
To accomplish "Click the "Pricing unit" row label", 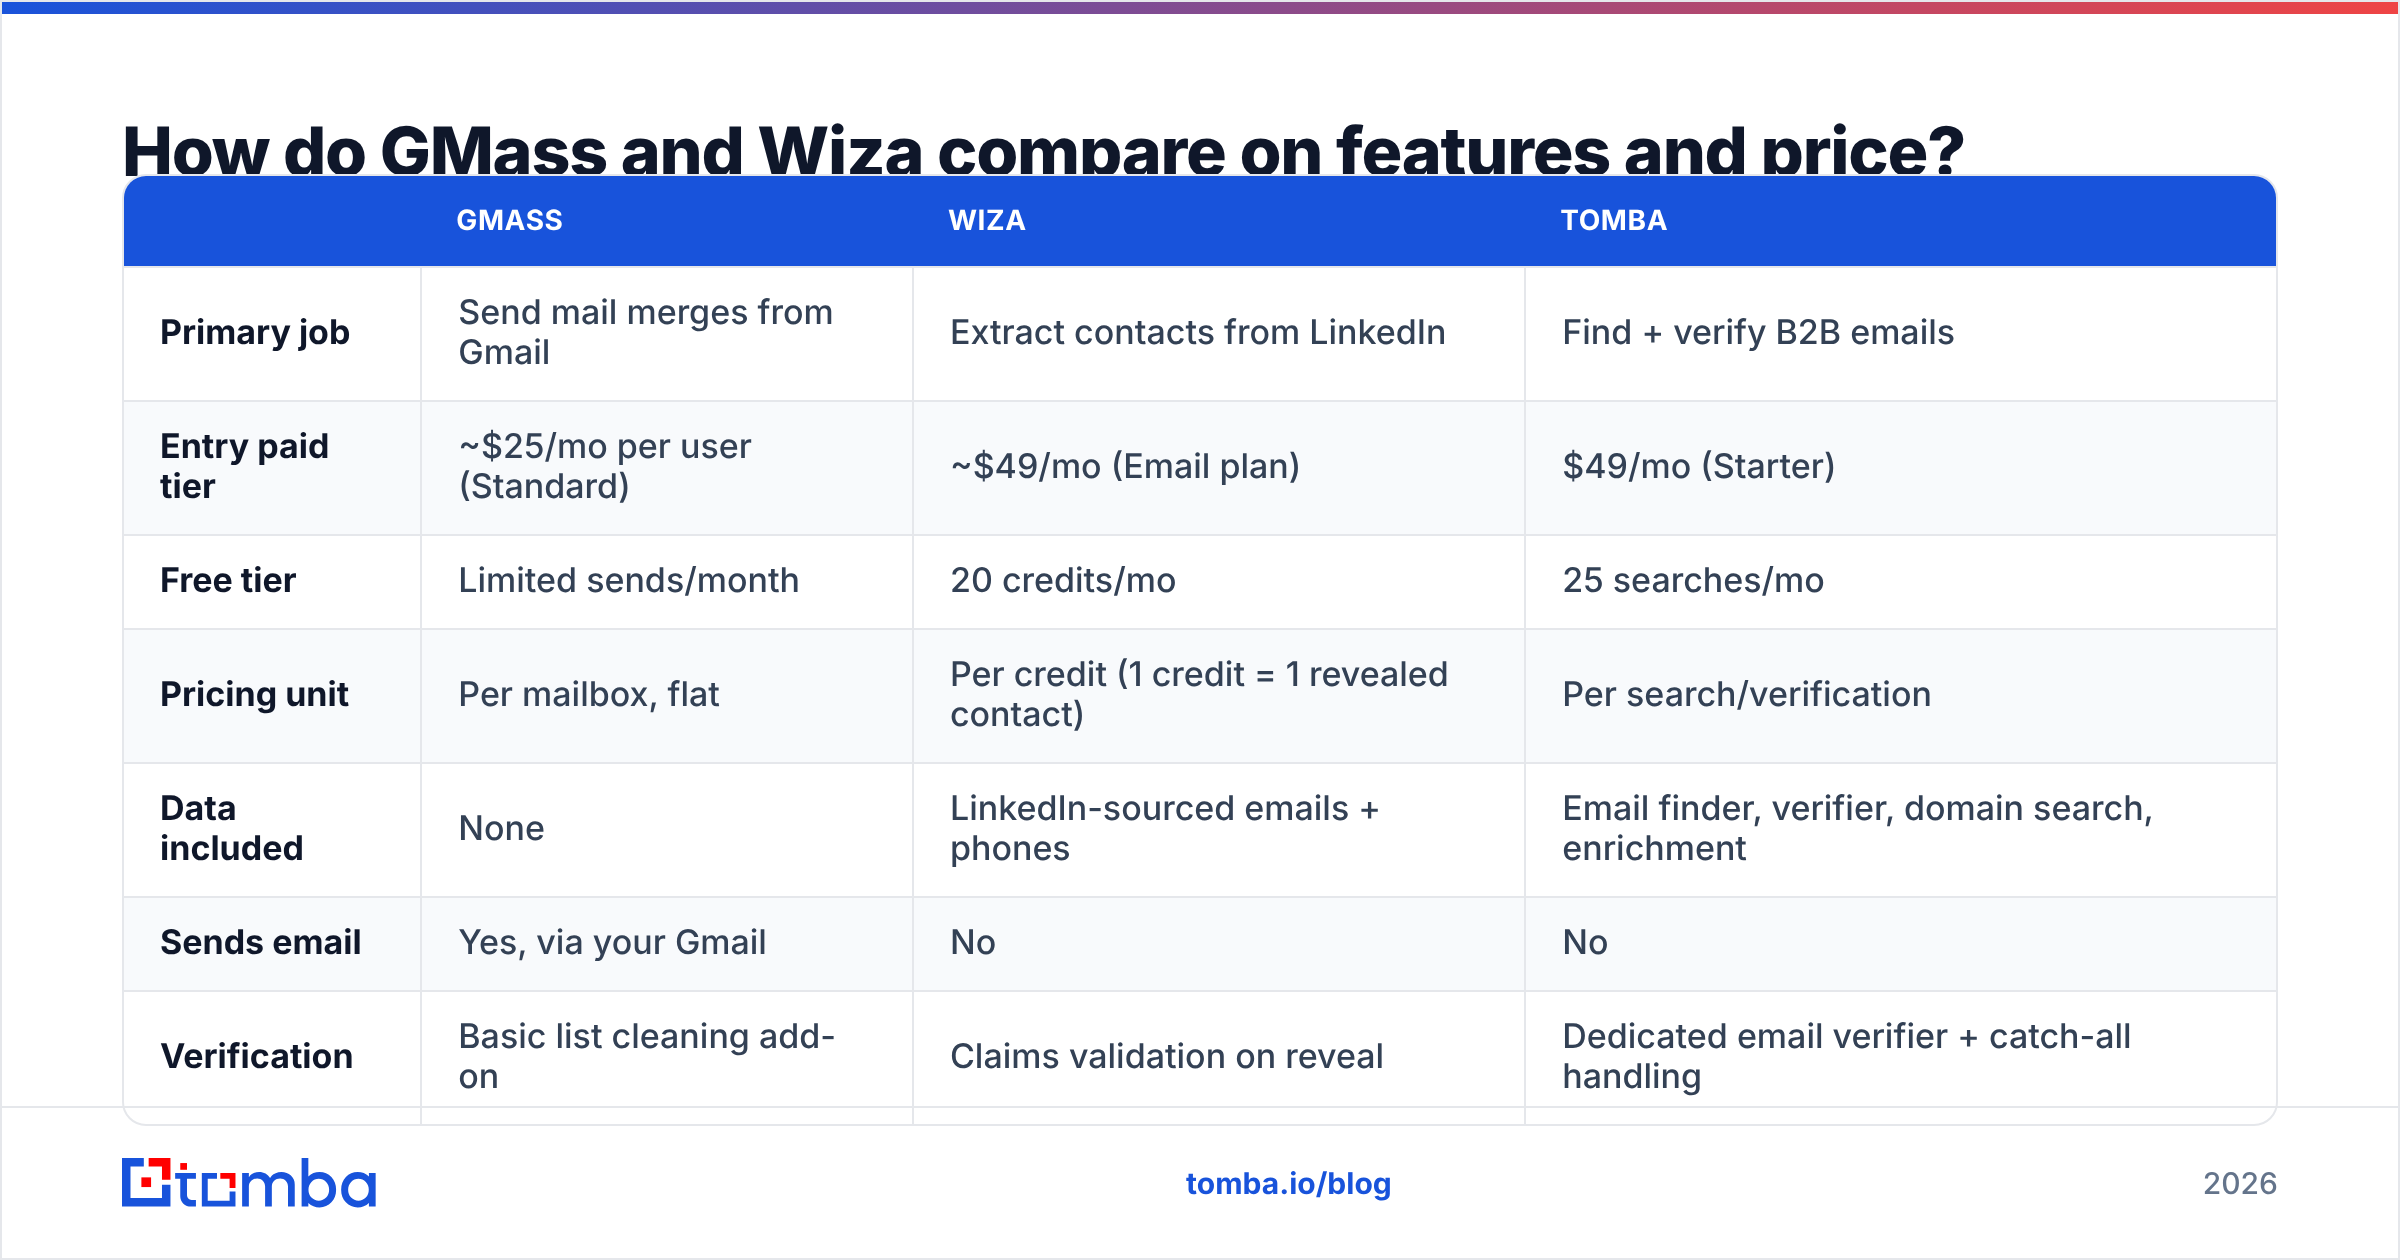I will 254,694.
